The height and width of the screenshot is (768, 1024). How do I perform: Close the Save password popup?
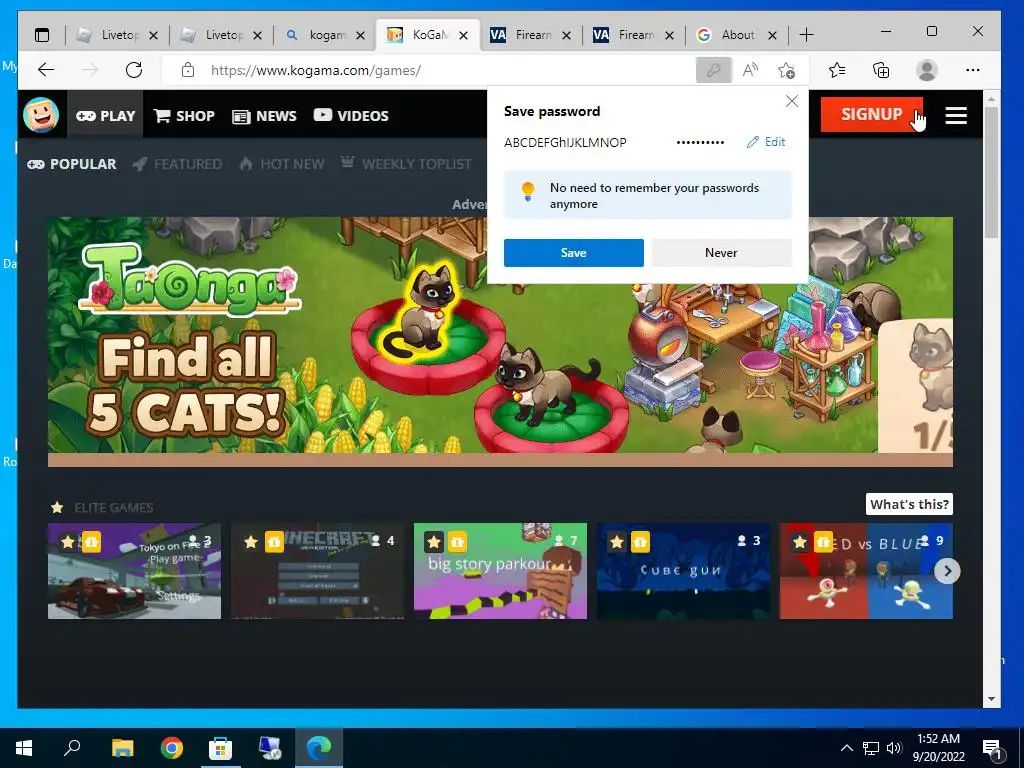tap(792, 101)
